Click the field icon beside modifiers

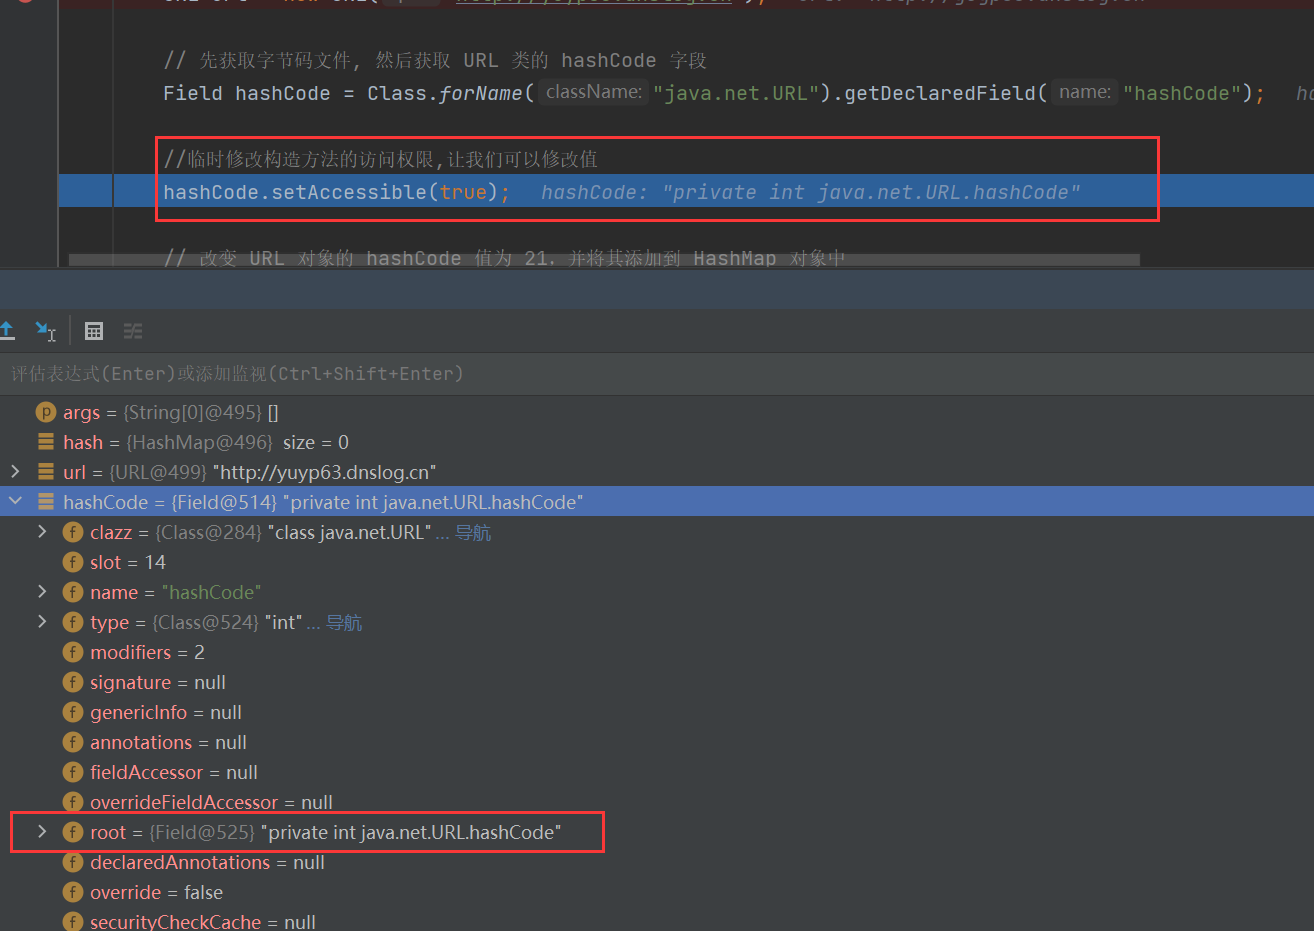pos(72,652)
